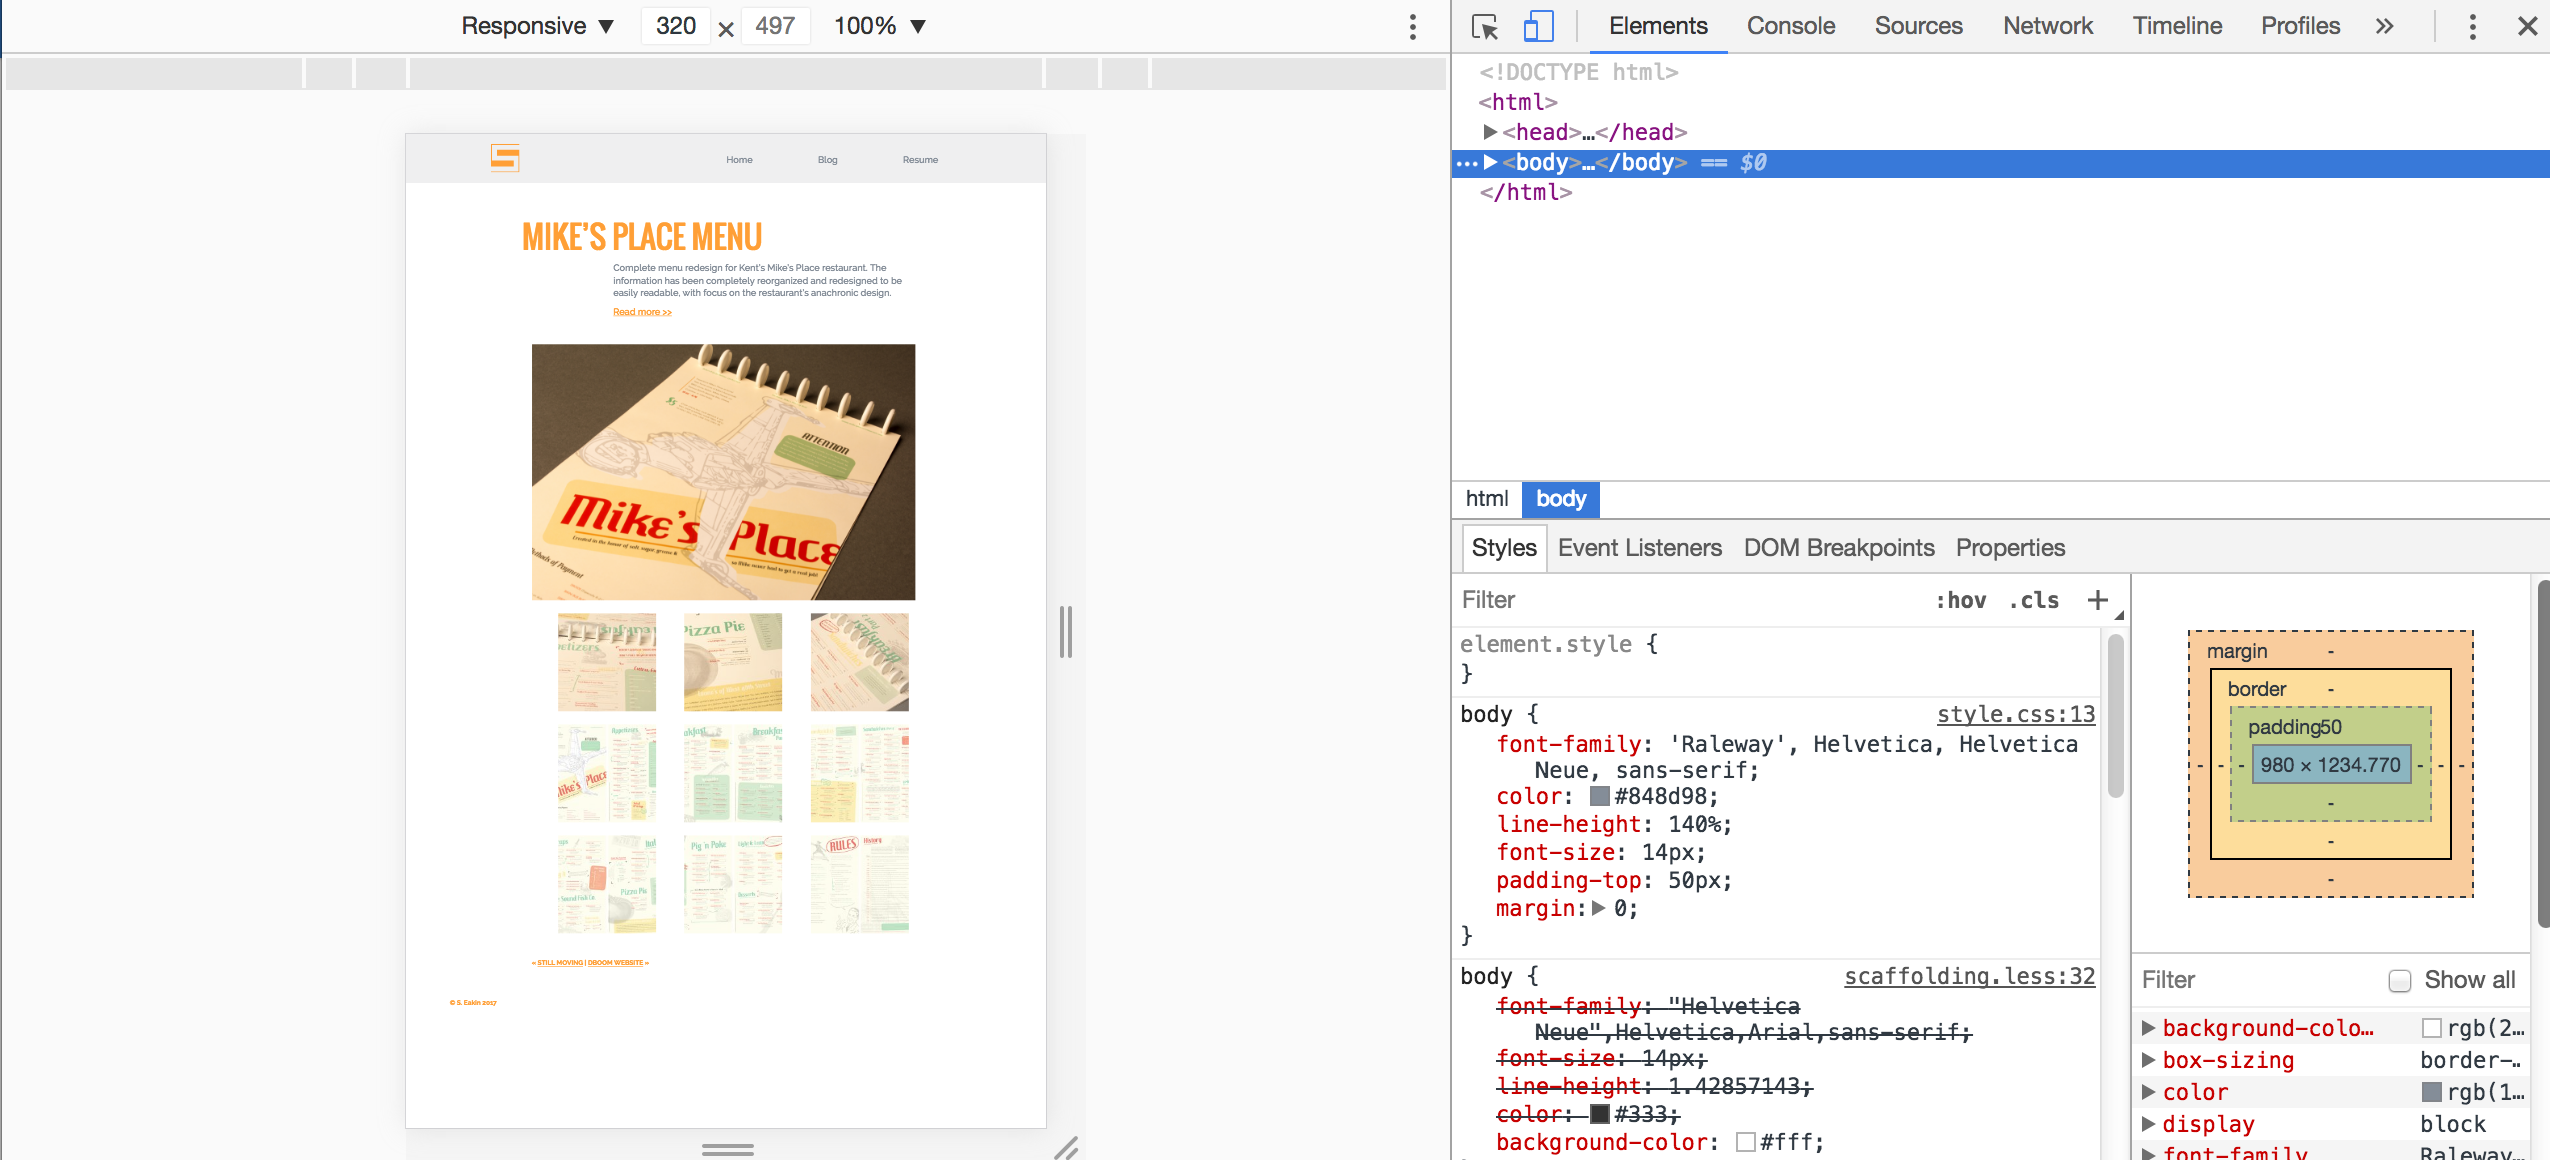Toggle :hov element state panel
This screenshot has height=1160, width=2550.
[x=1960, y=600]
